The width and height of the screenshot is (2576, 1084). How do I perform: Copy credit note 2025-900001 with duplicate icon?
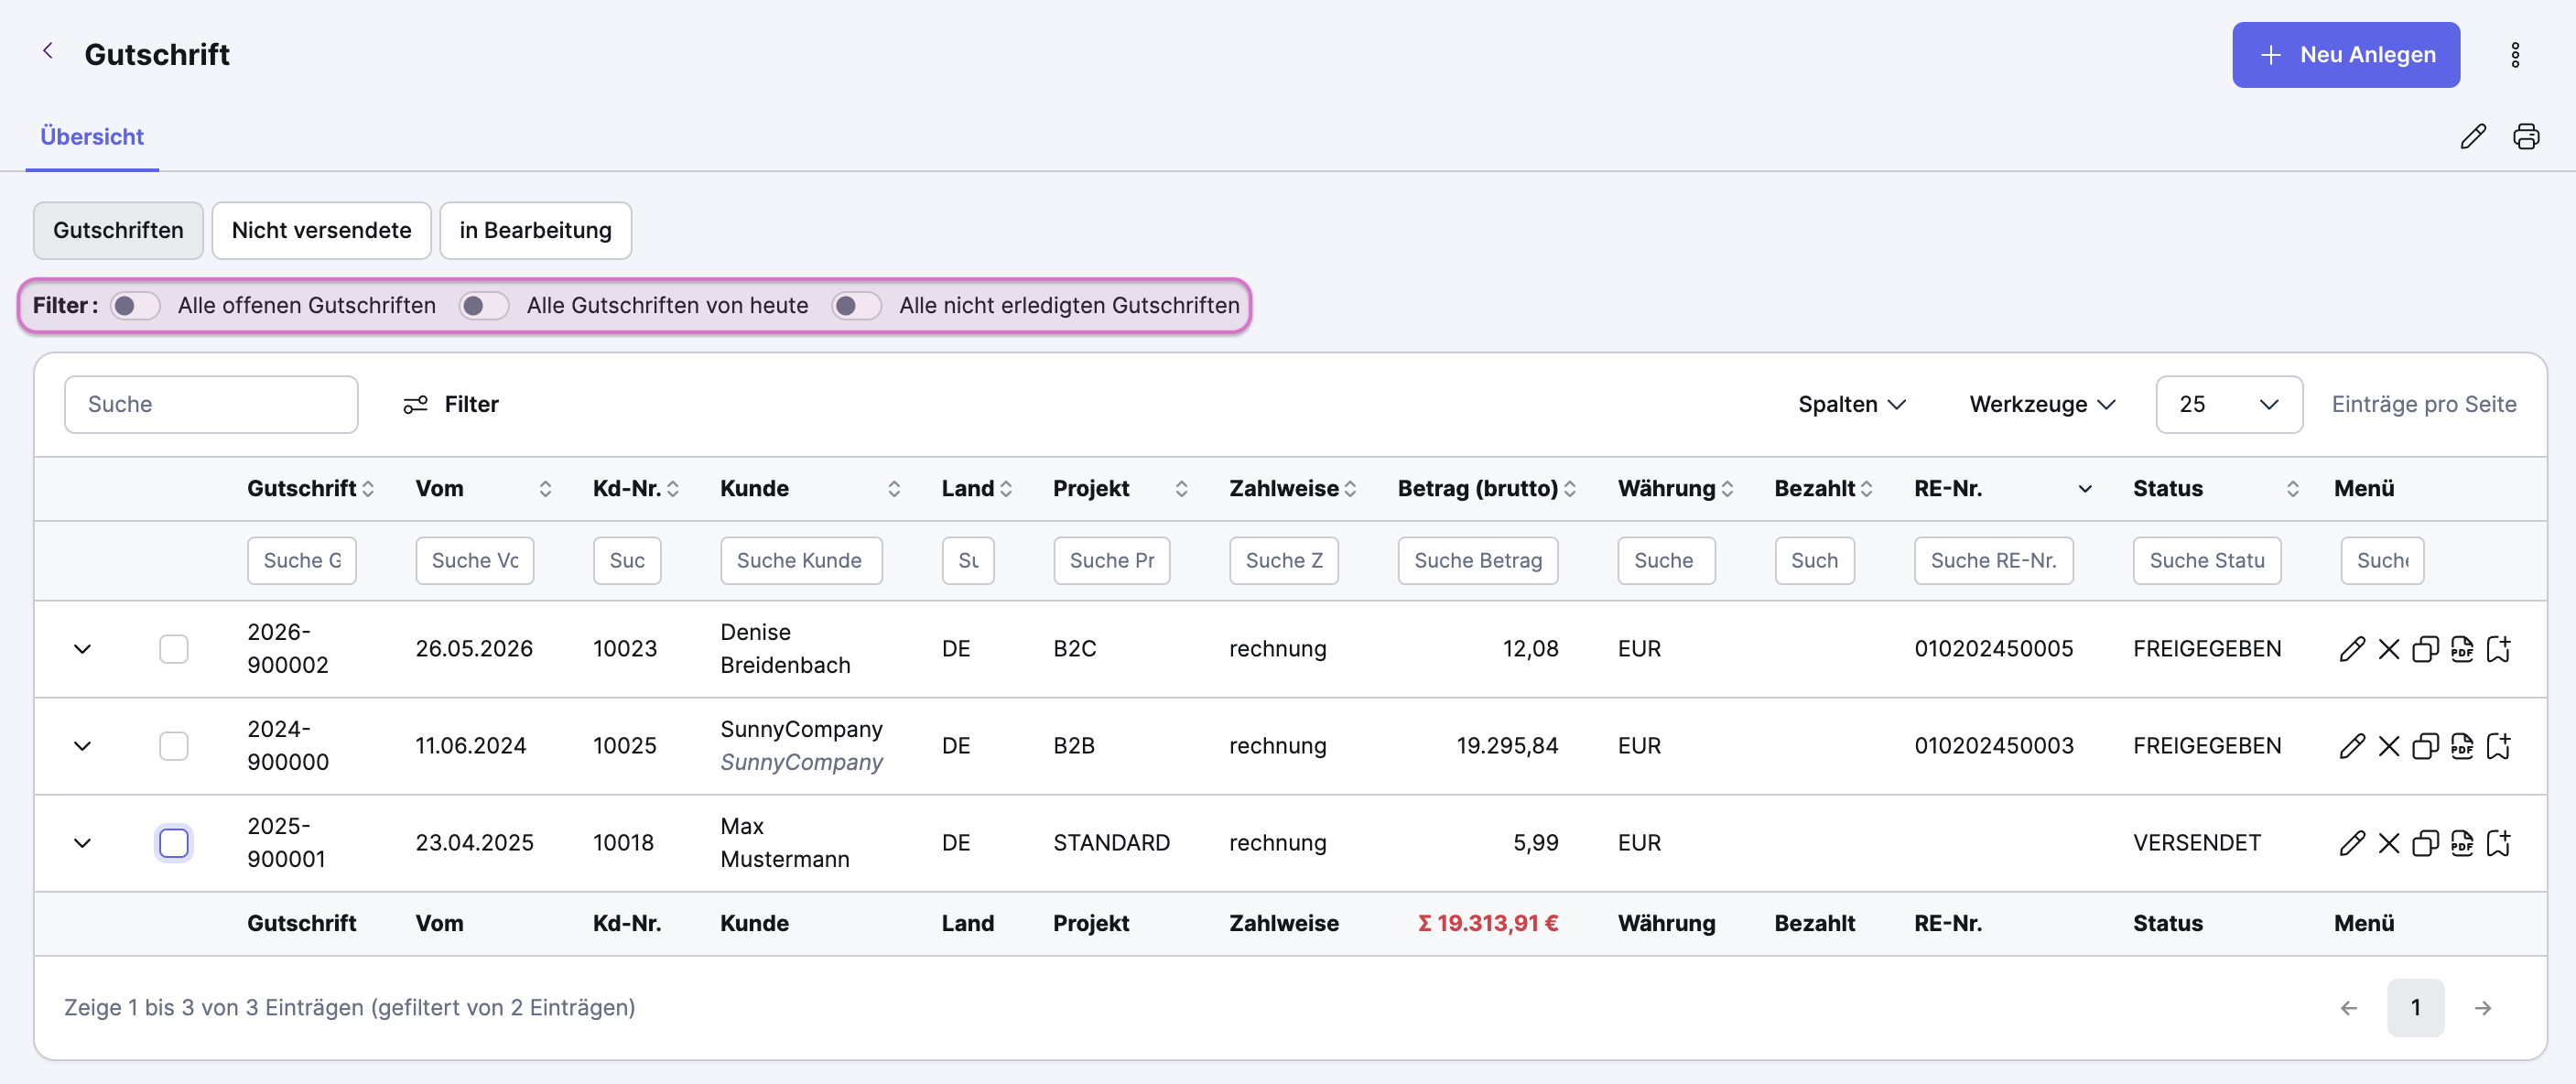click(x=2425, y=843)
